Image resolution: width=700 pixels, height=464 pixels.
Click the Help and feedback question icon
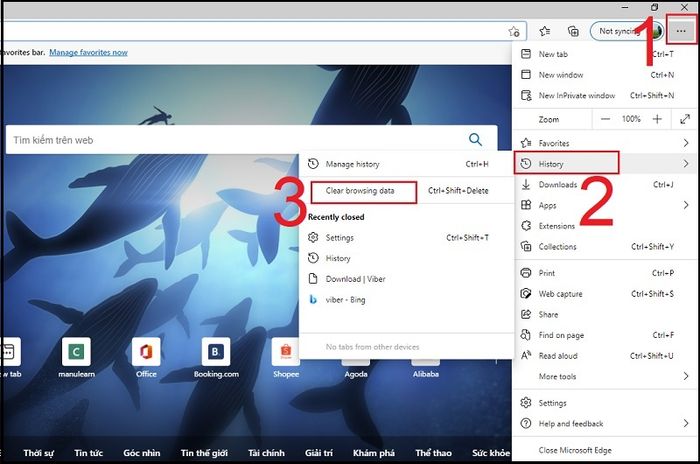[526, 423]
